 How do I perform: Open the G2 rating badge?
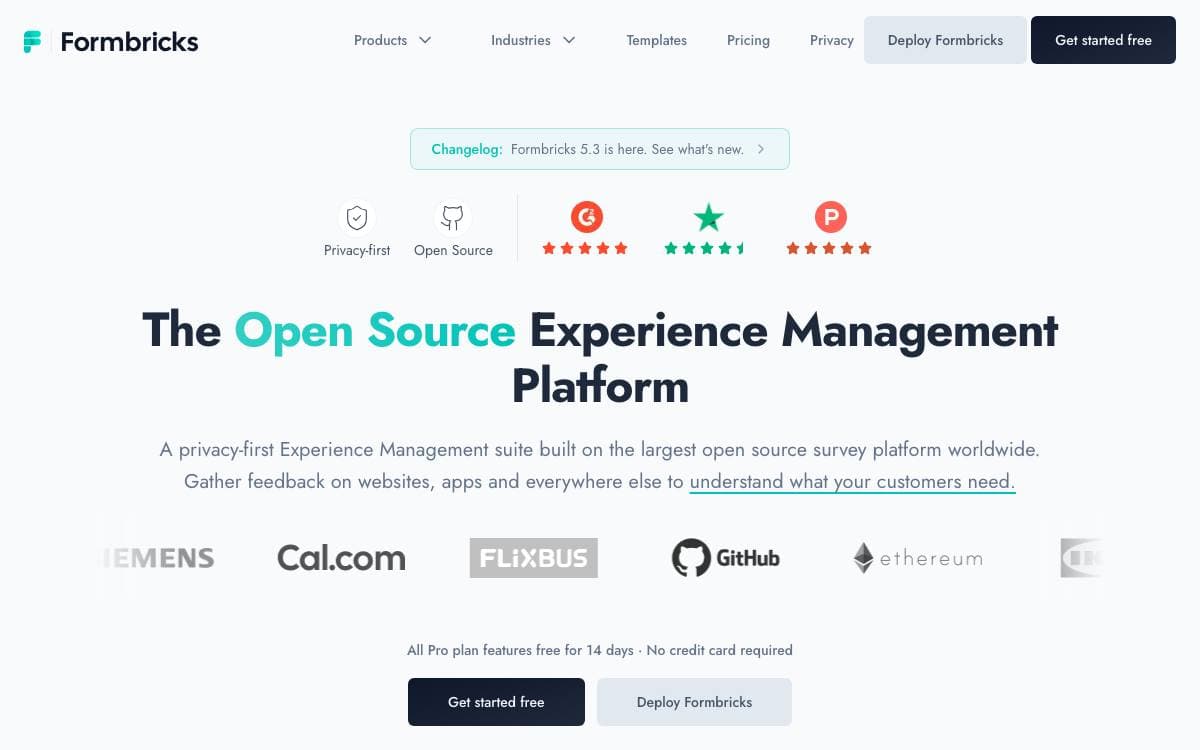click(587, 216)
